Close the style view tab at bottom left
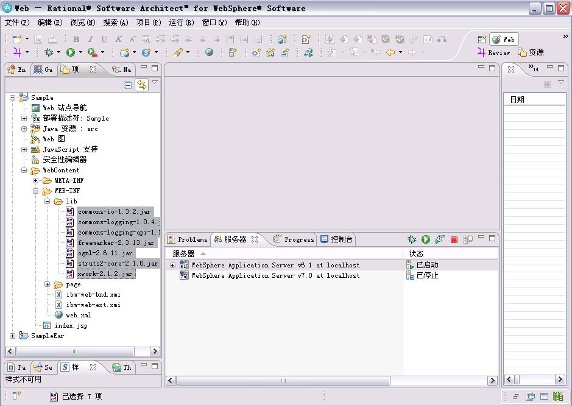Screen dimensions: 572x406 [93, 367]
